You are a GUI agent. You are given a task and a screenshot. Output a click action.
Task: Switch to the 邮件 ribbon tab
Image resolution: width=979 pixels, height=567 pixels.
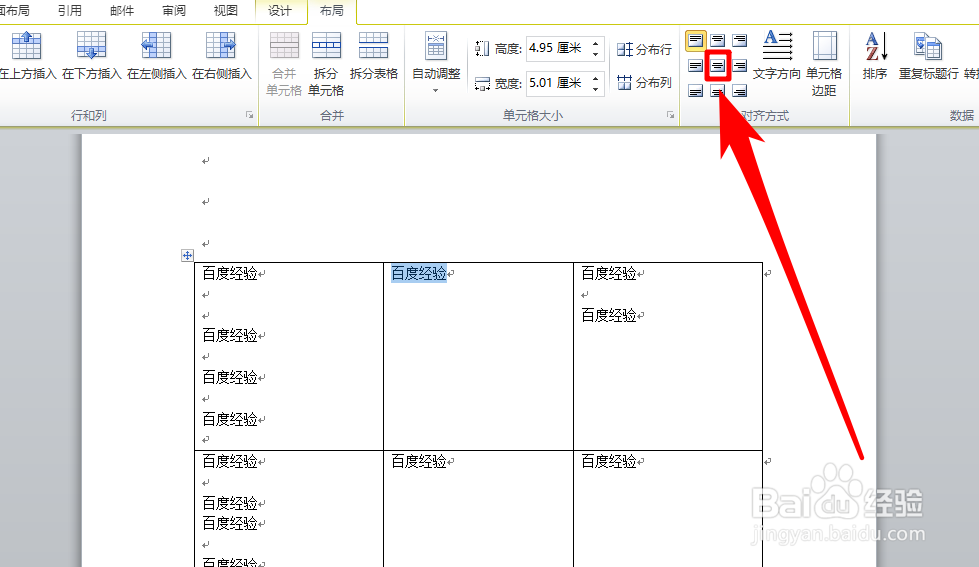[121, 11]
